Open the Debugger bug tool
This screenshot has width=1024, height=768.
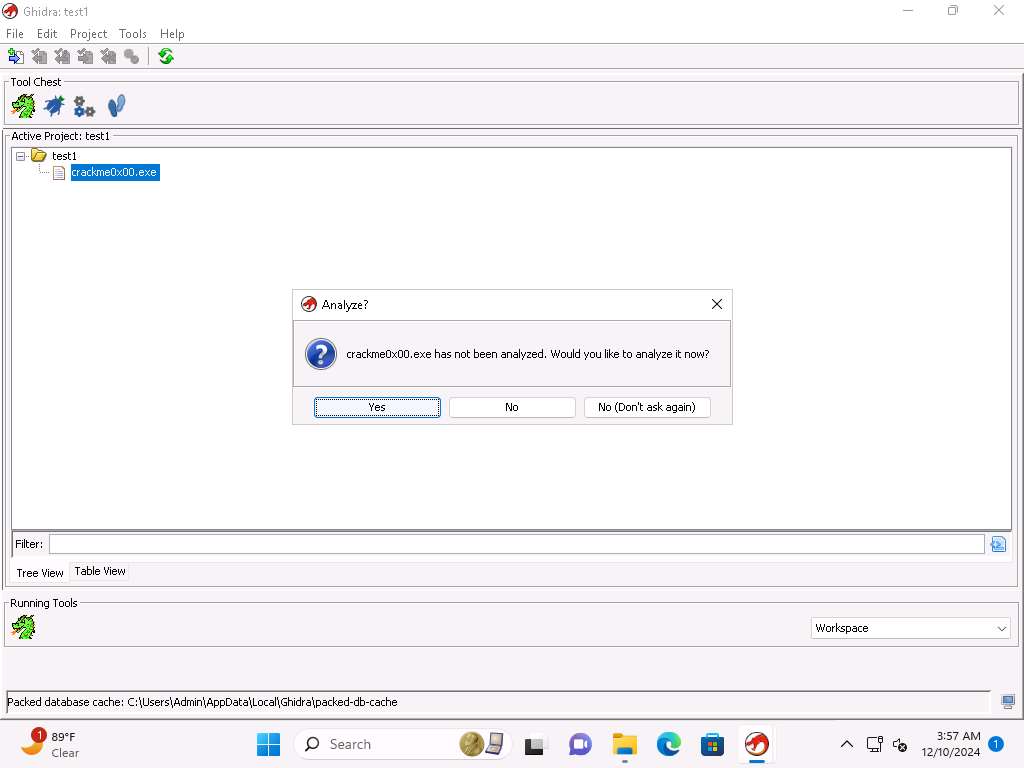[x=54, y=105]
